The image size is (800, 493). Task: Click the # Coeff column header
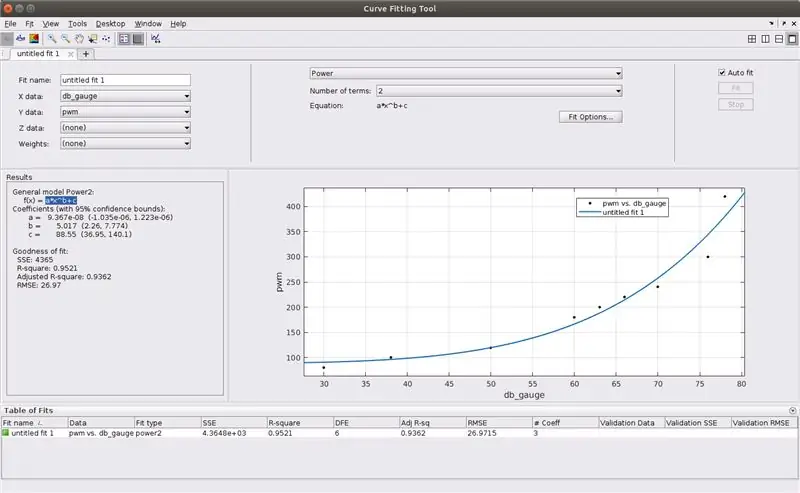pos(565,423)
